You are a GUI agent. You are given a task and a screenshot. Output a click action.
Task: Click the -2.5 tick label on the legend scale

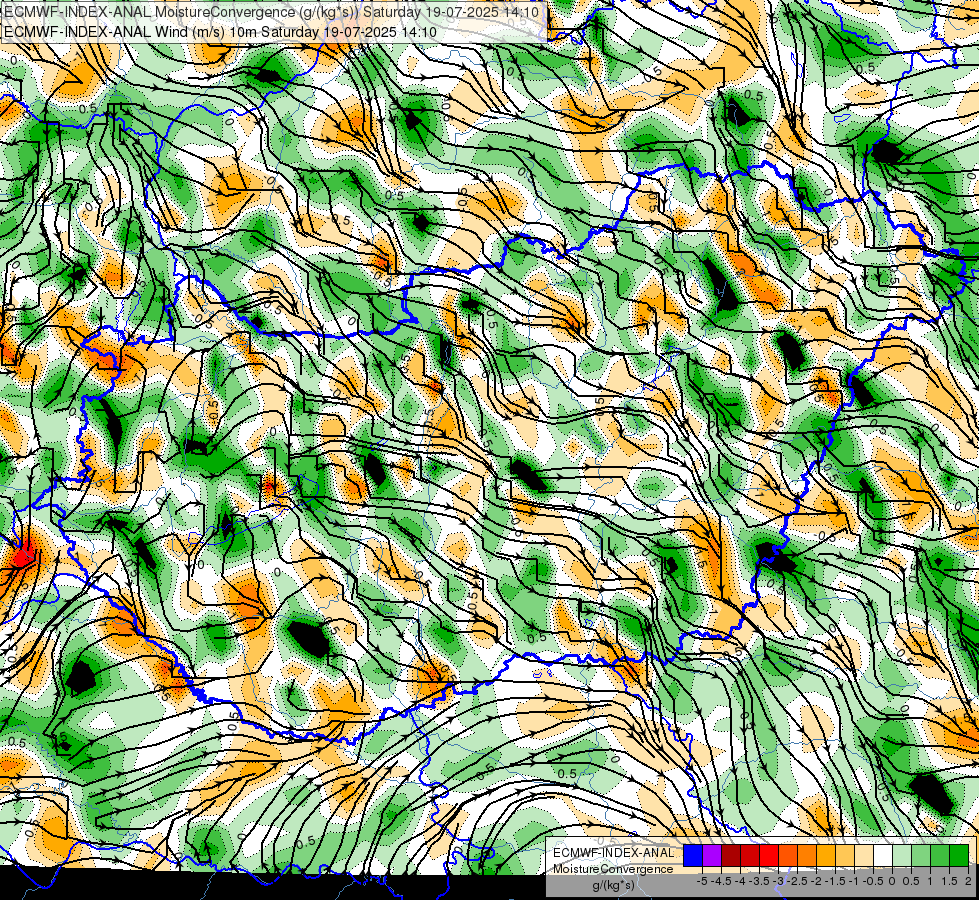click(797, 881)
